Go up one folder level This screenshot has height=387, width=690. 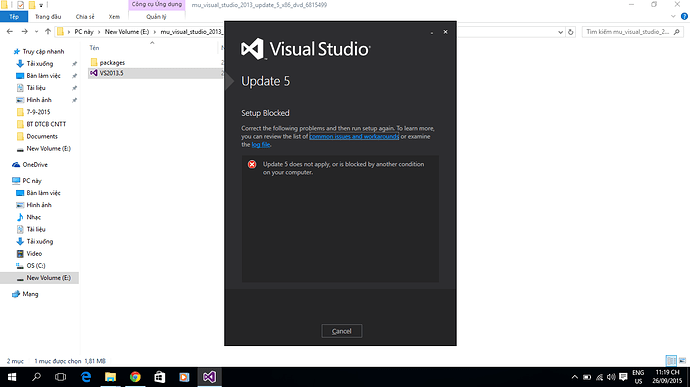[48, 32]
